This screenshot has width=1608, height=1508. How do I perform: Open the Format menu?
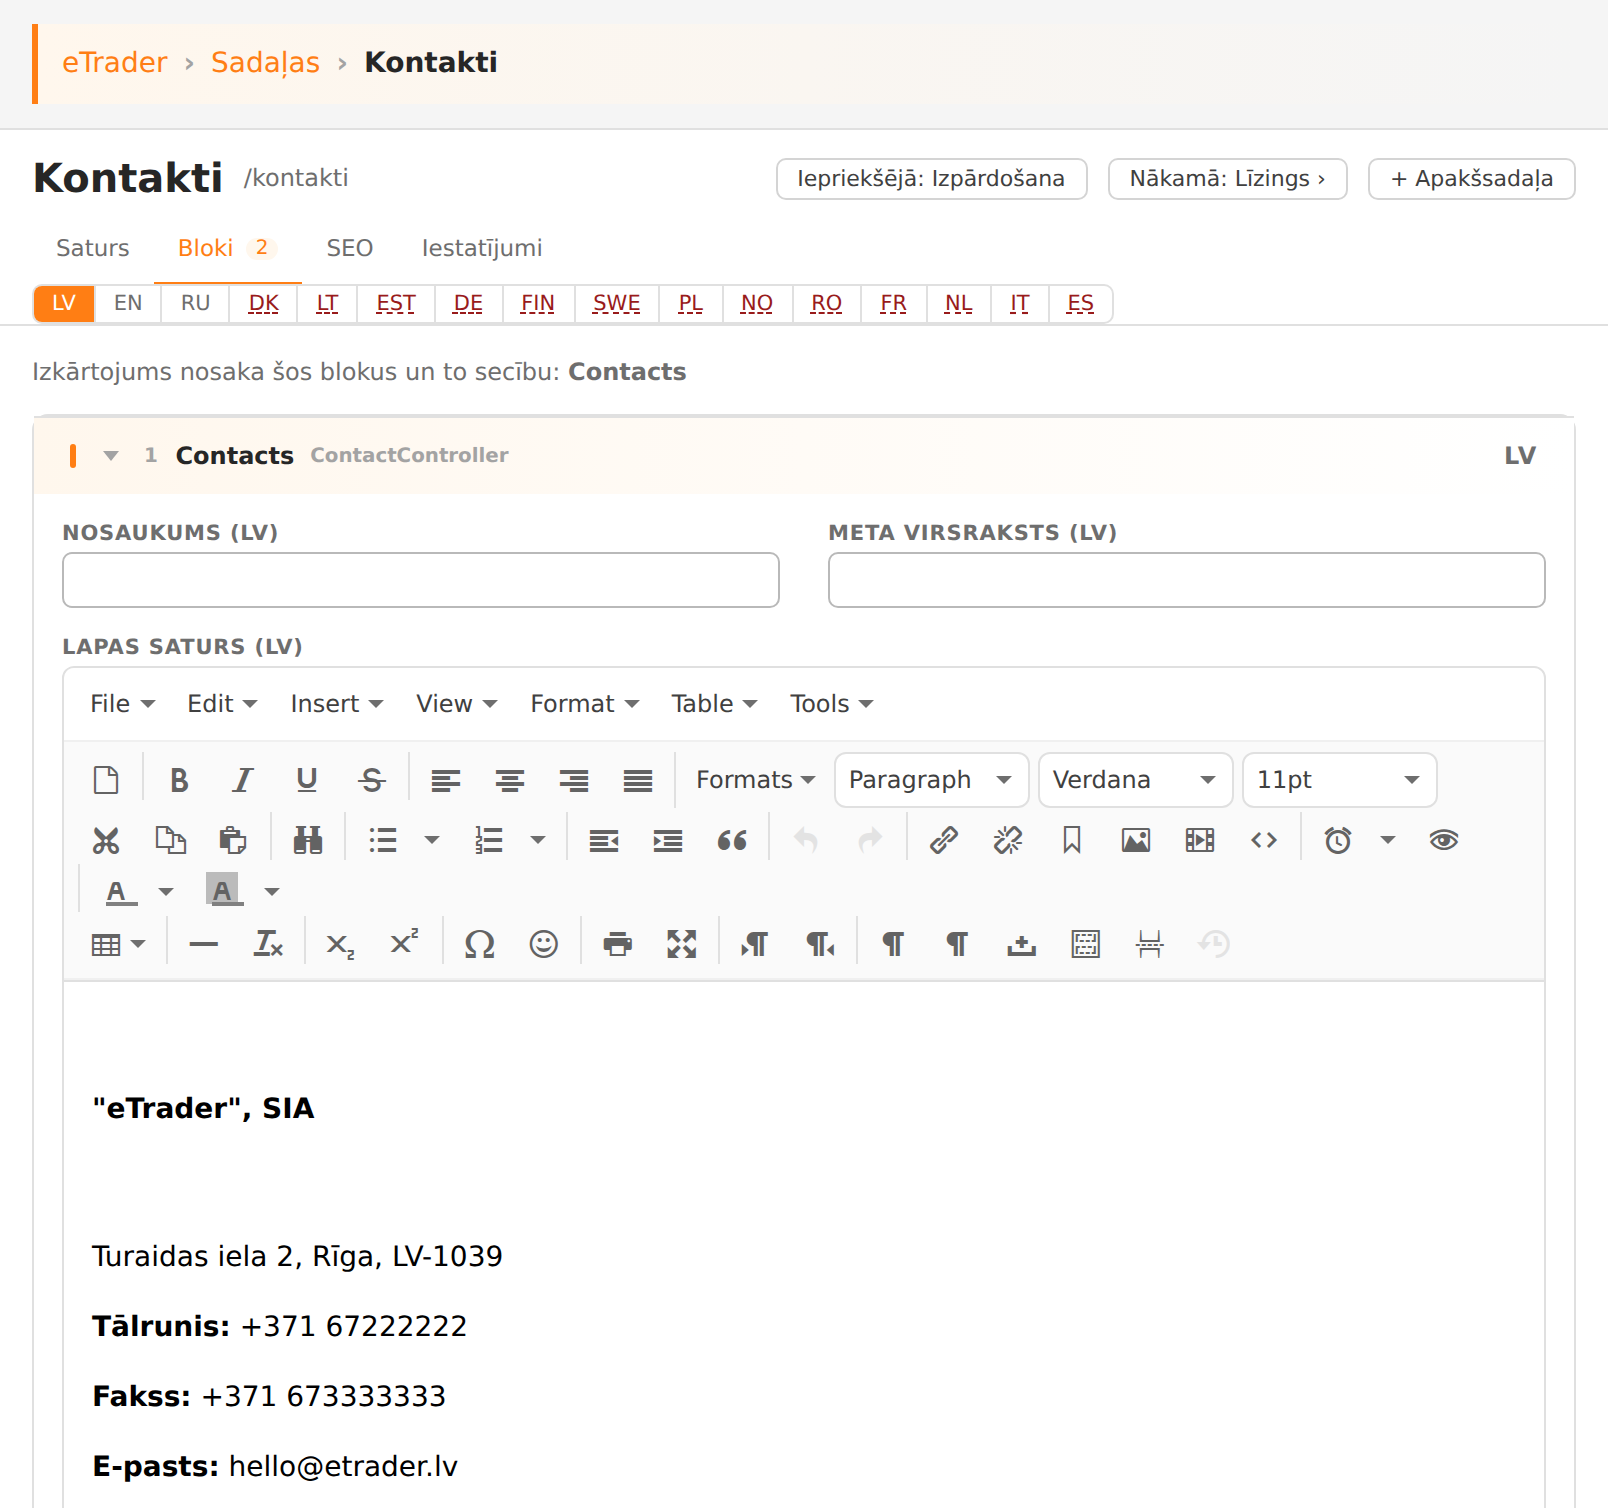pyautogui.click(x=585, y=704)
